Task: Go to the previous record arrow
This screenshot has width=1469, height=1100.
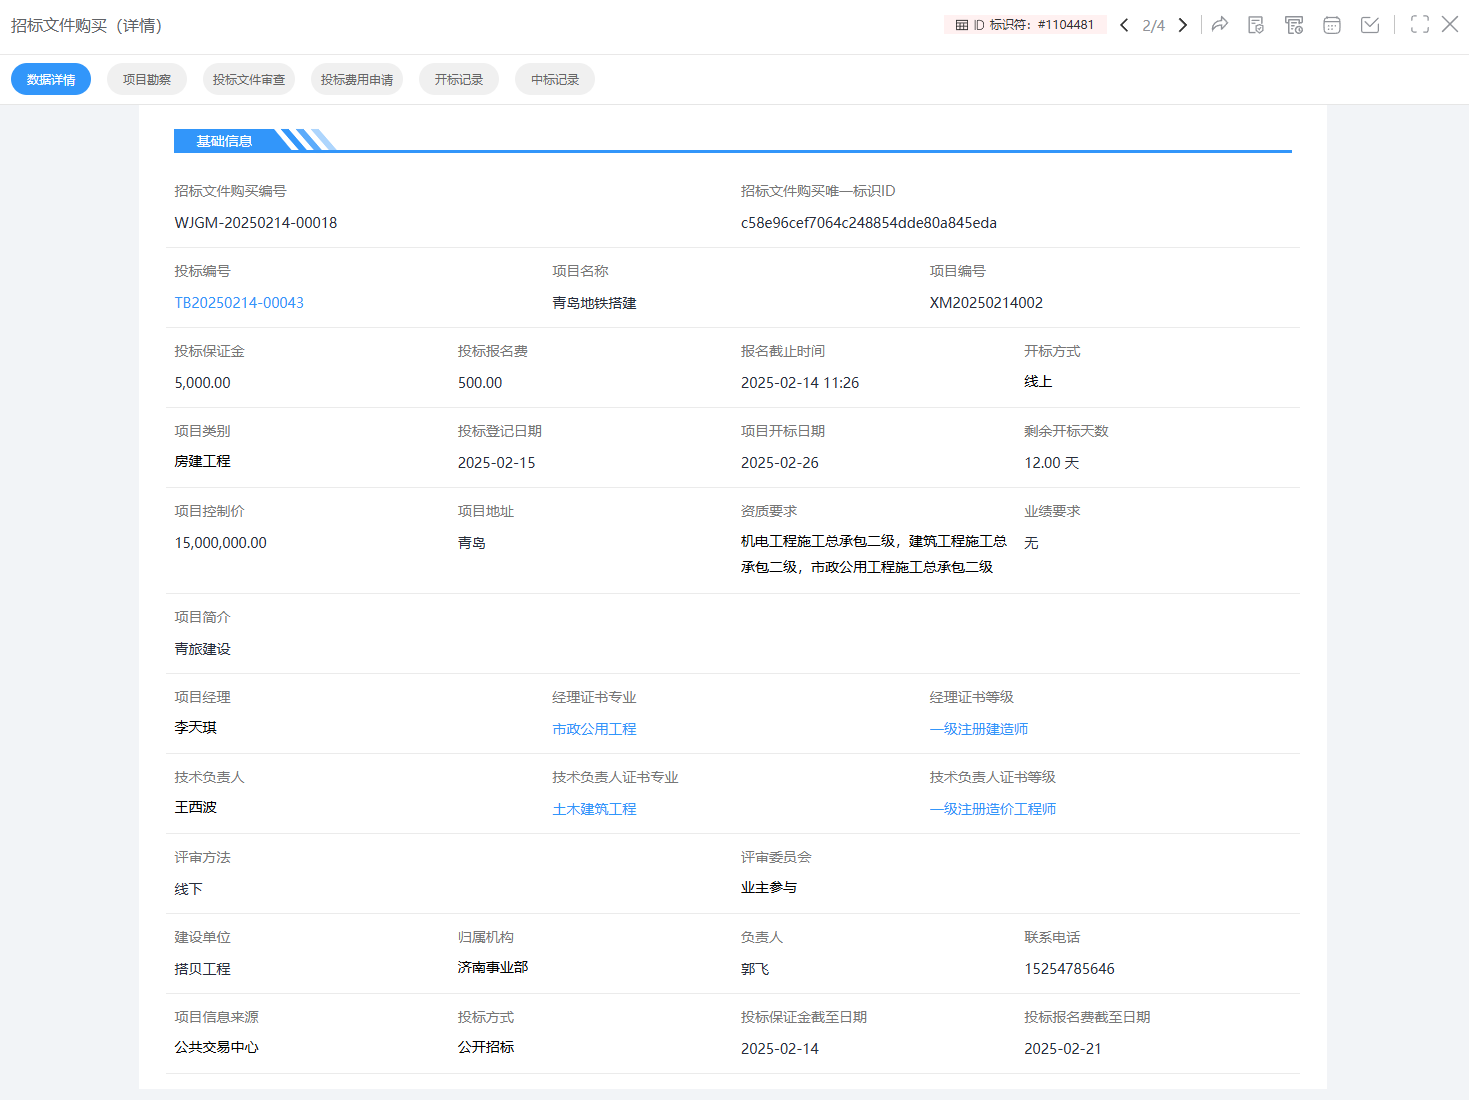Action: click(x=1124, y=25)
